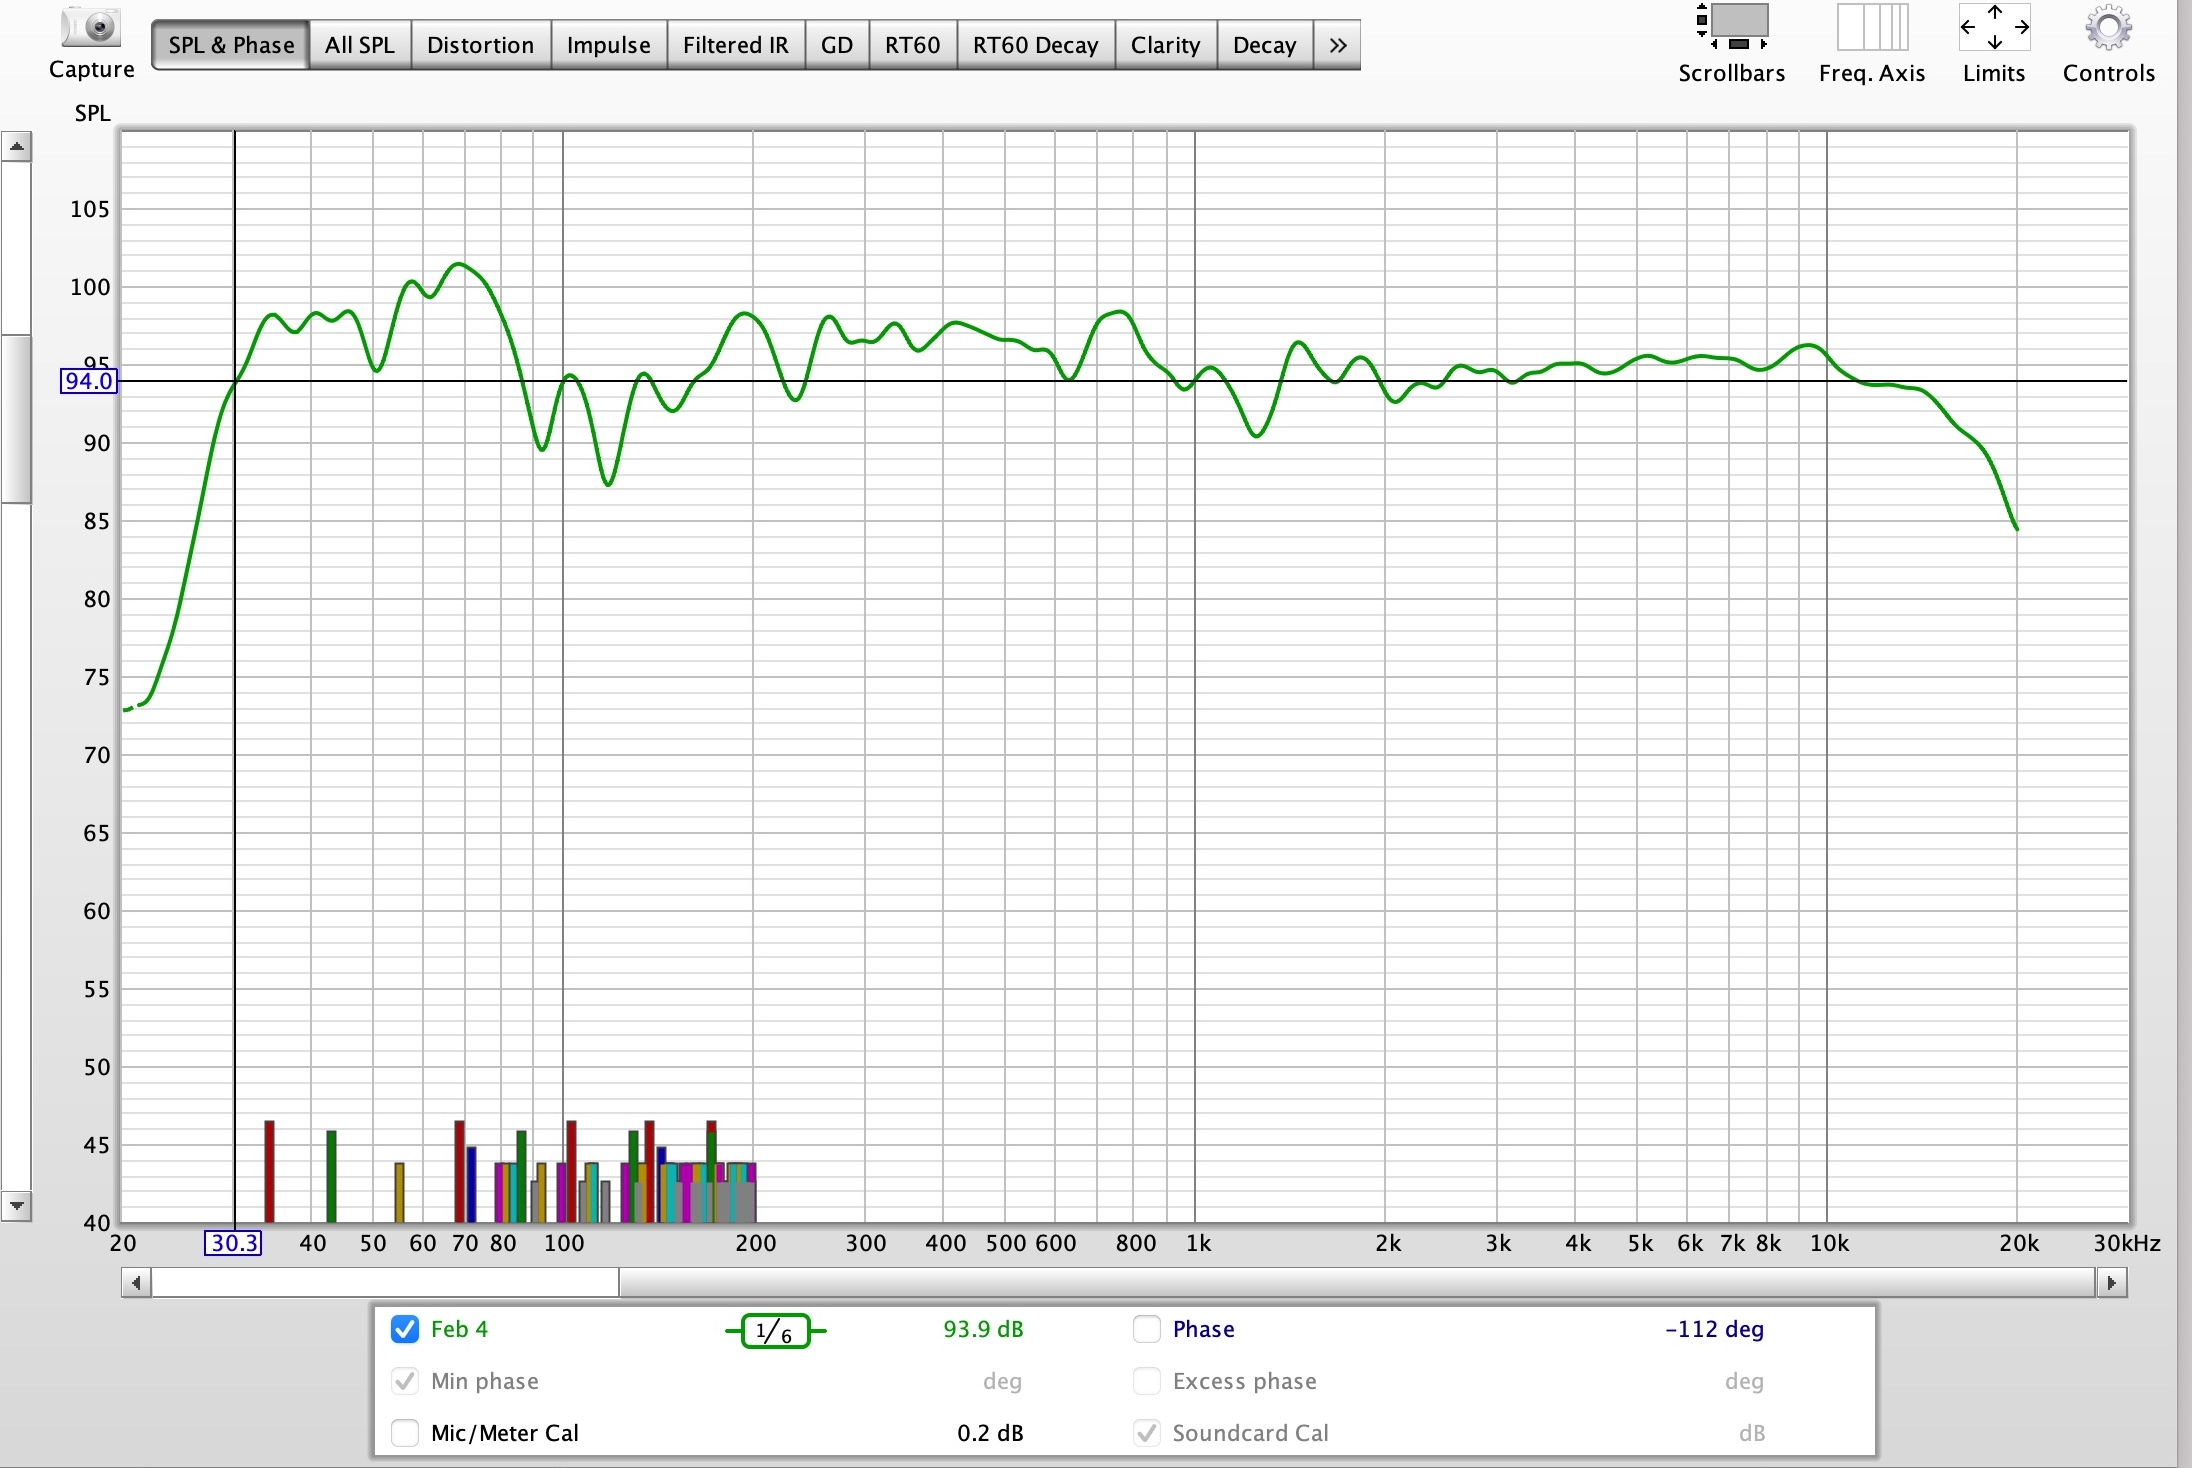Open the Filtered IR tab

(736, 45)
